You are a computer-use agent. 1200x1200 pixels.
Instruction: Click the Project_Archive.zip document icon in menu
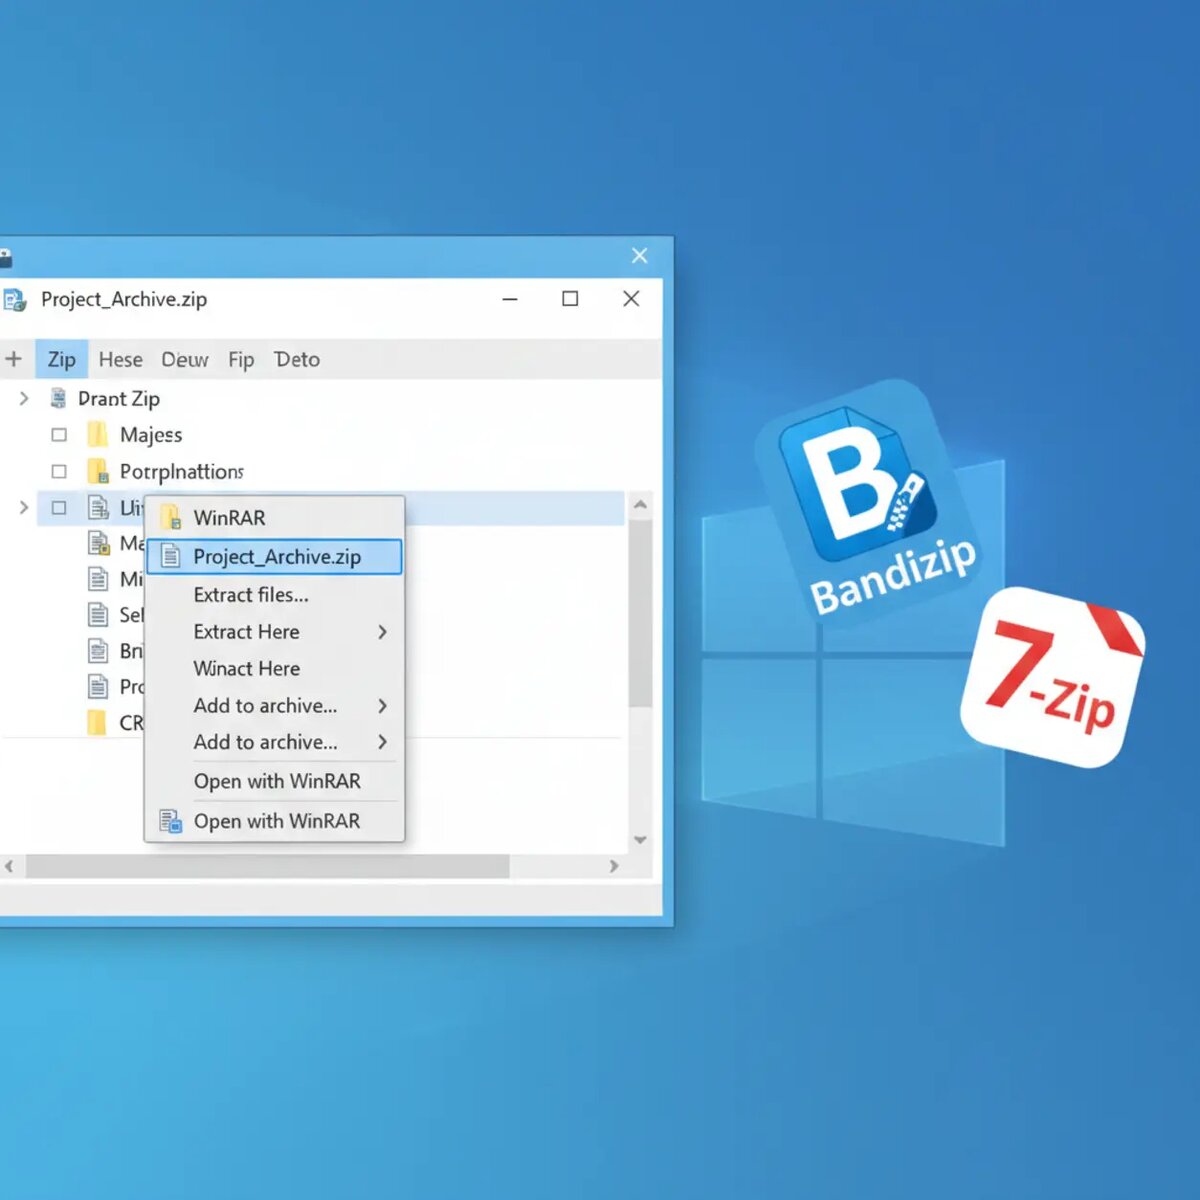[171, 556]
